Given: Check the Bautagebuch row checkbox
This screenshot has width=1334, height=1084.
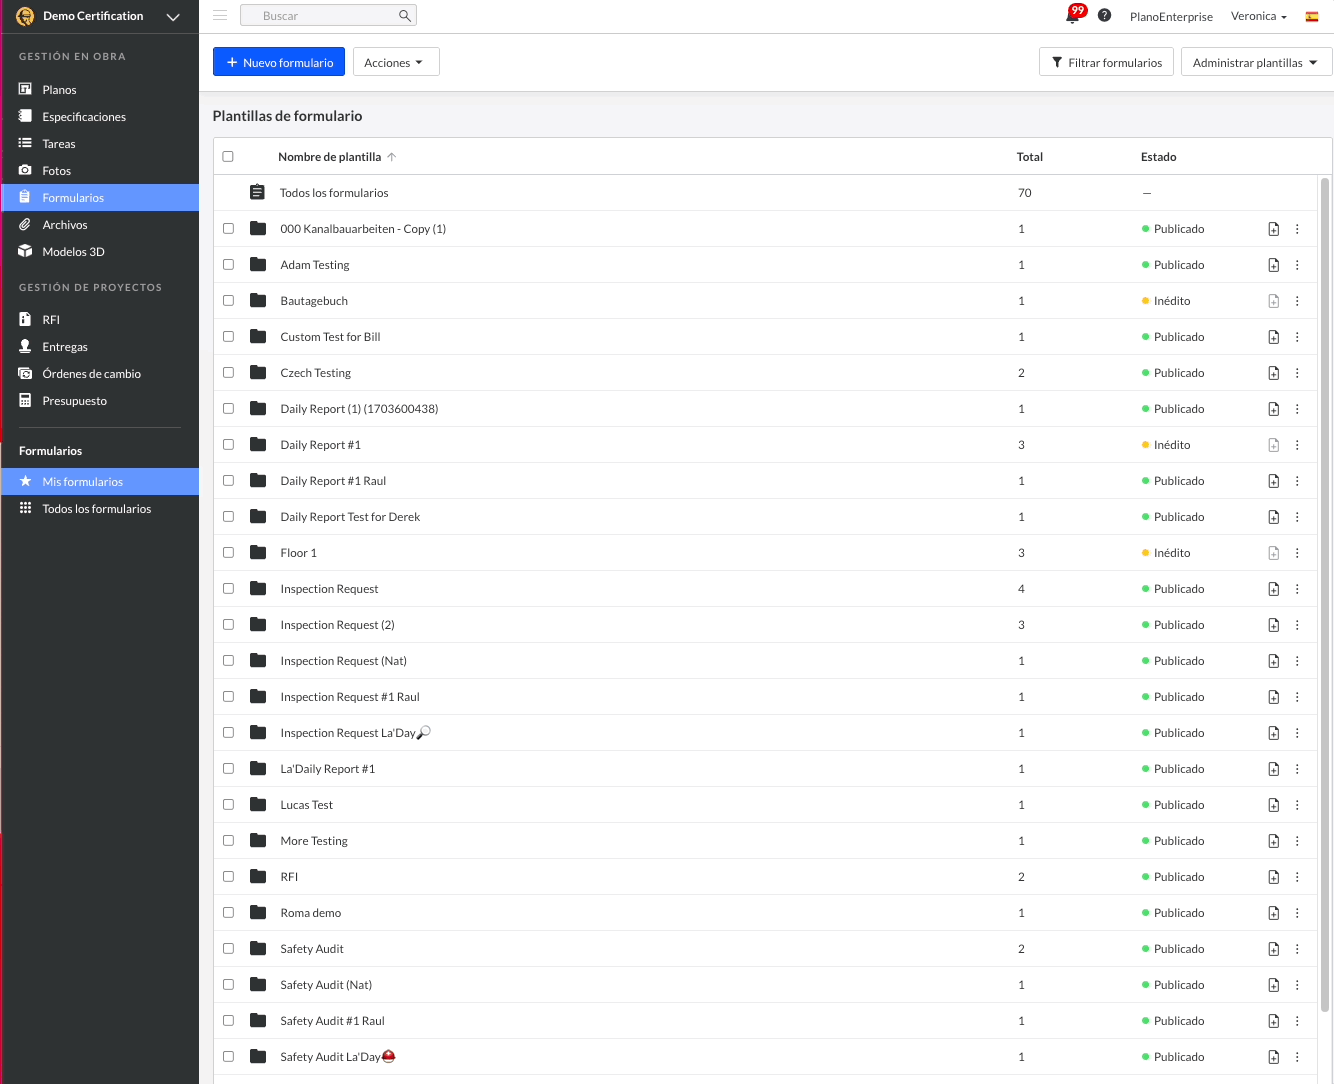Looking at the screenshot, I should coord(228,301).
